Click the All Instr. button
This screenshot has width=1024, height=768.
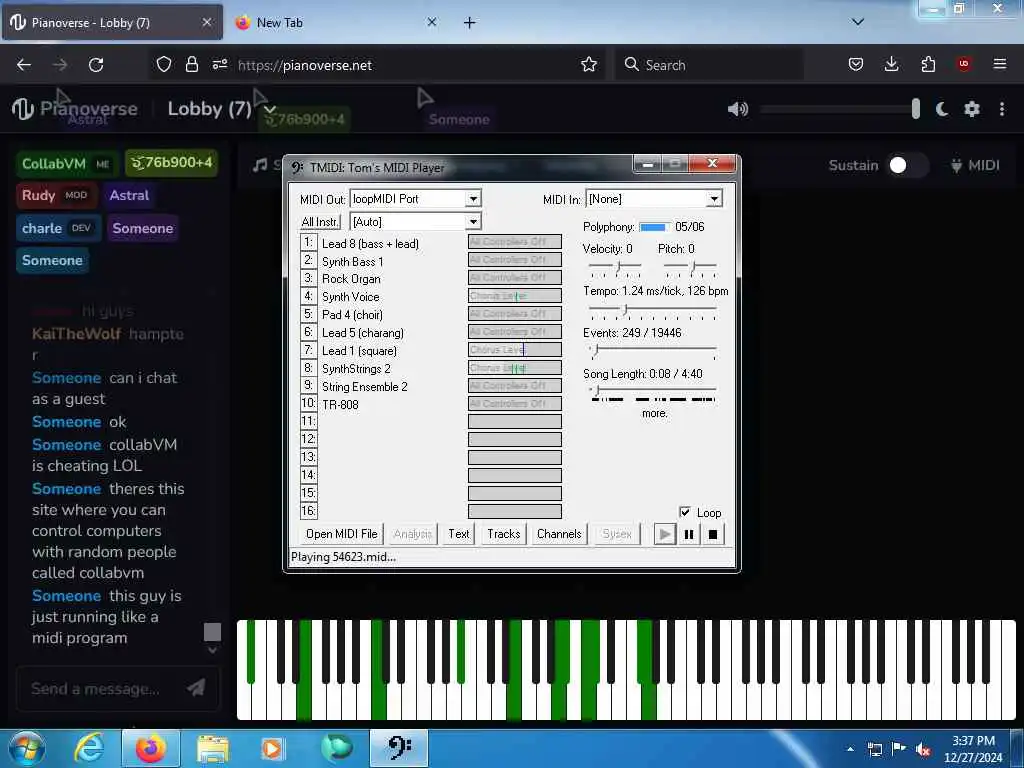coord(320,222)
